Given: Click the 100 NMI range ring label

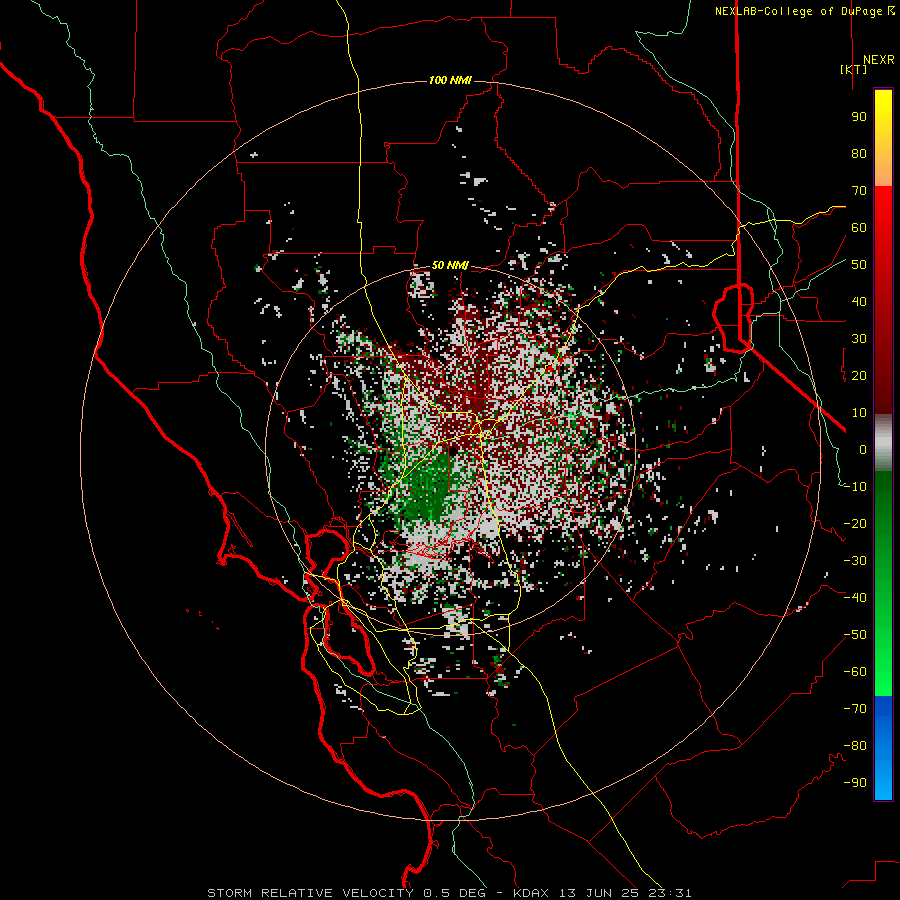Looking at the screenshot, I should tap(450, 80).
